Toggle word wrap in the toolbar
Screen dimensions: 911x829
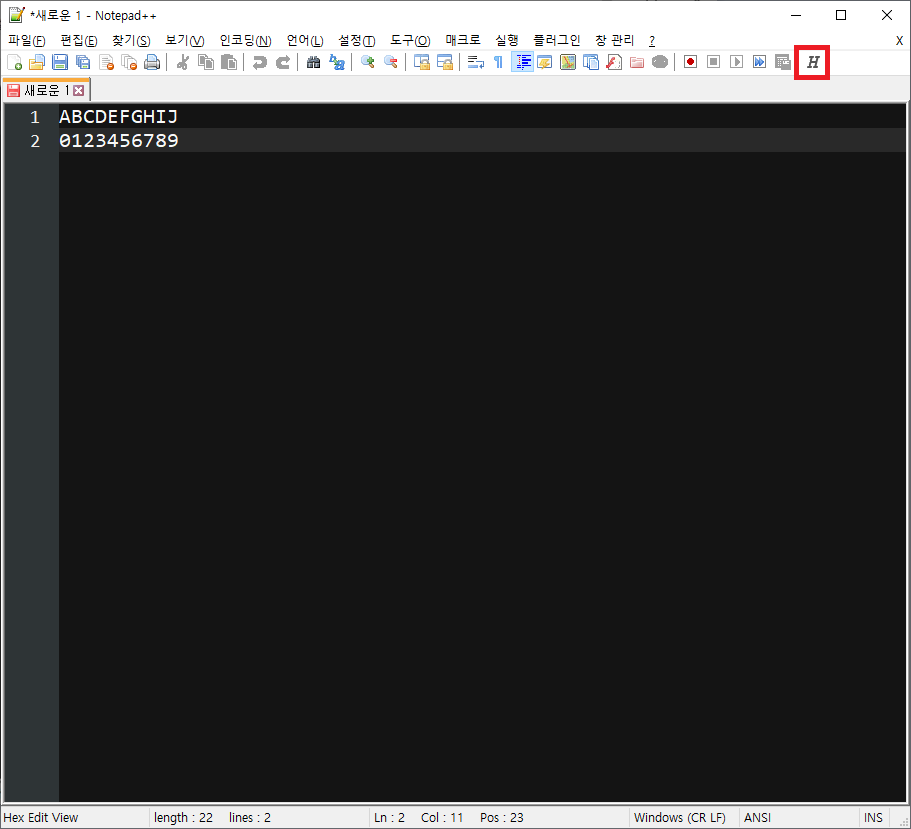point(475,62)
